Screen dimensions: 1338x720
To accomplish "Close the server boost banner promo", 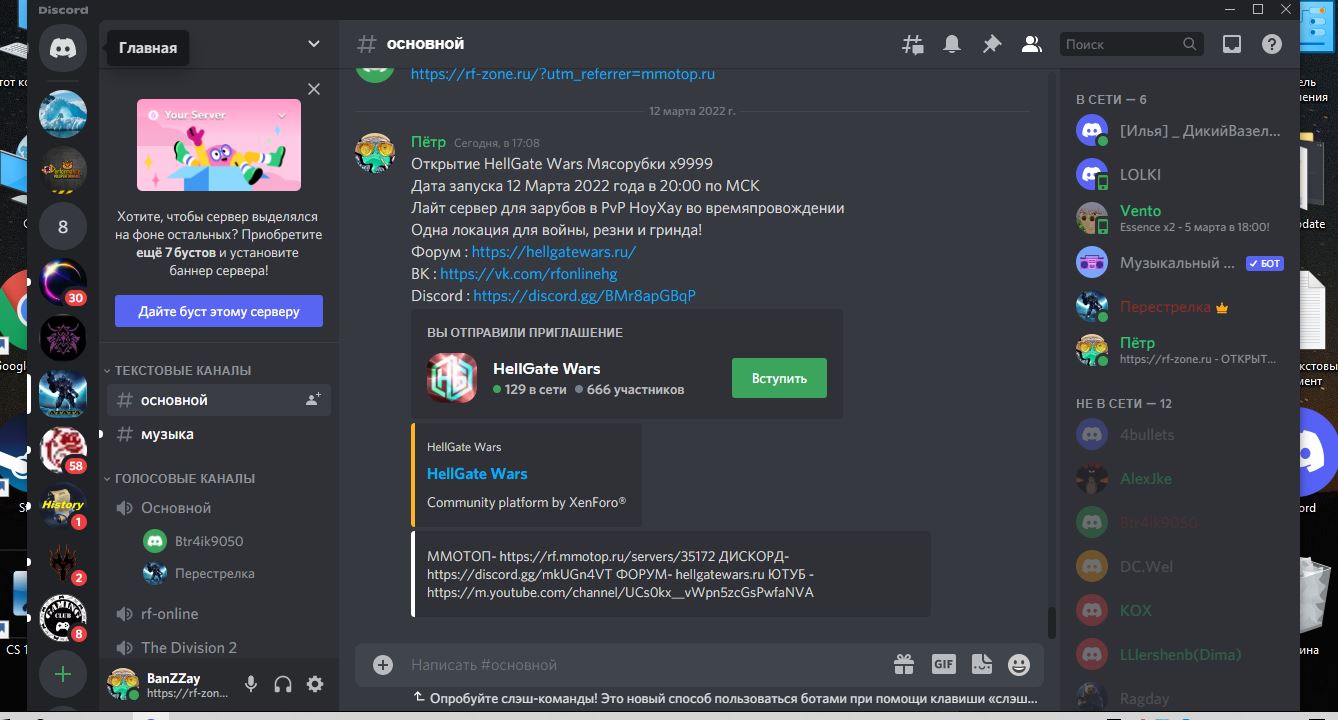I will [314, 89].
